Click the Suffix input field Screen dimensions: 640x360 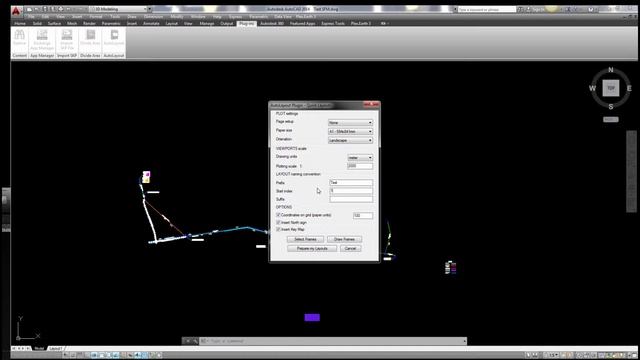point(351,199)
